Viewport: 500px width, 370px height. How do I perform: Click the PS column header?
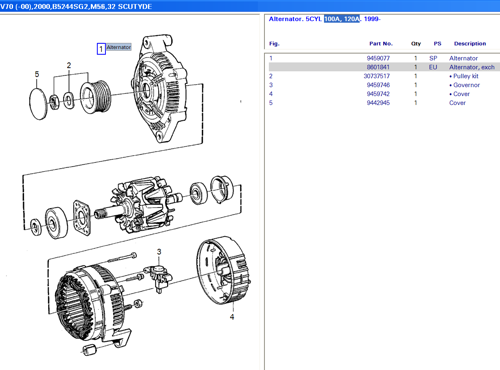(x=437, y=44)
